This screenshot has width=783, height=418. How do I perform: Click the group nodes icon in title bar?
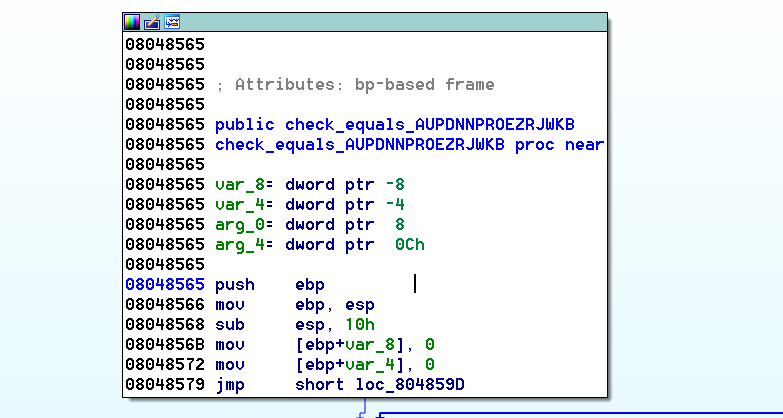(x=172, y=22)
